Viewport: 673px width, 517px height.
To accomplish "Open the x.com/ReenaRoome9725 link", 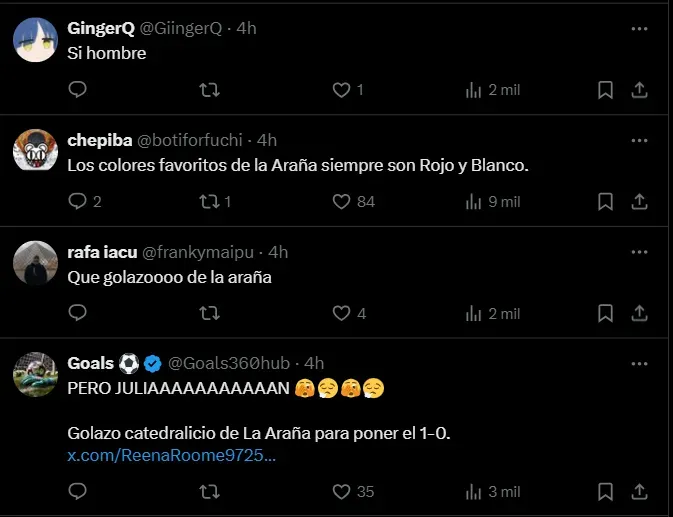I will [171, 456].
